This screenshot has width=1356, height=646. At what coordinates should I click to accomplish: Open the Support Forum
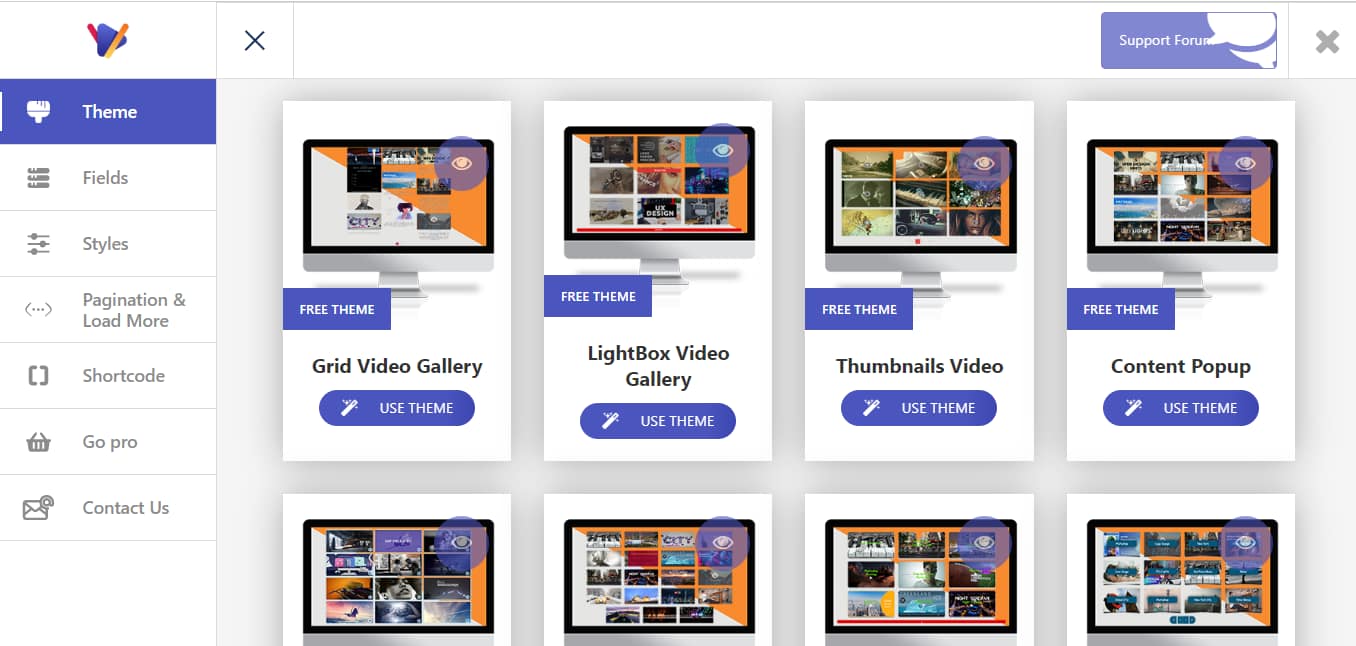1163,40
